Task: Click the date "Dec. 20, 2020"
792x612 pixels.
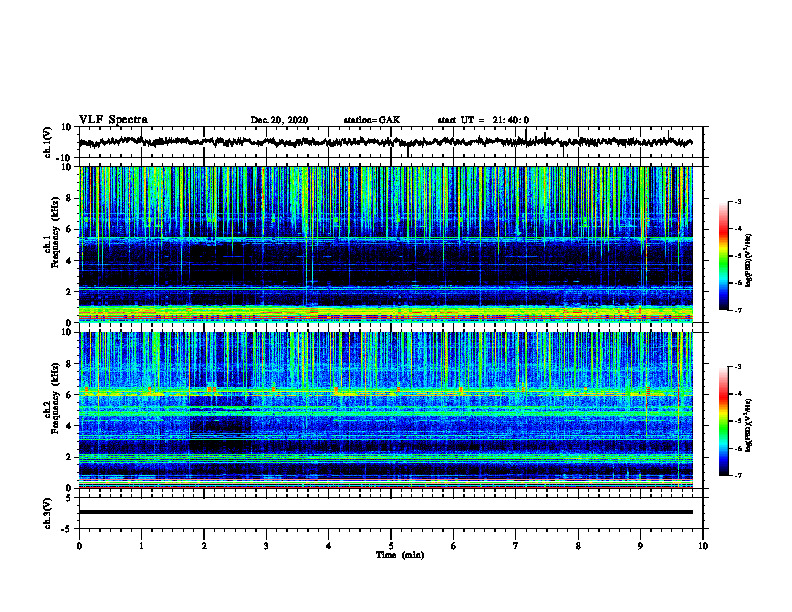Action: [x=279, y=120]
